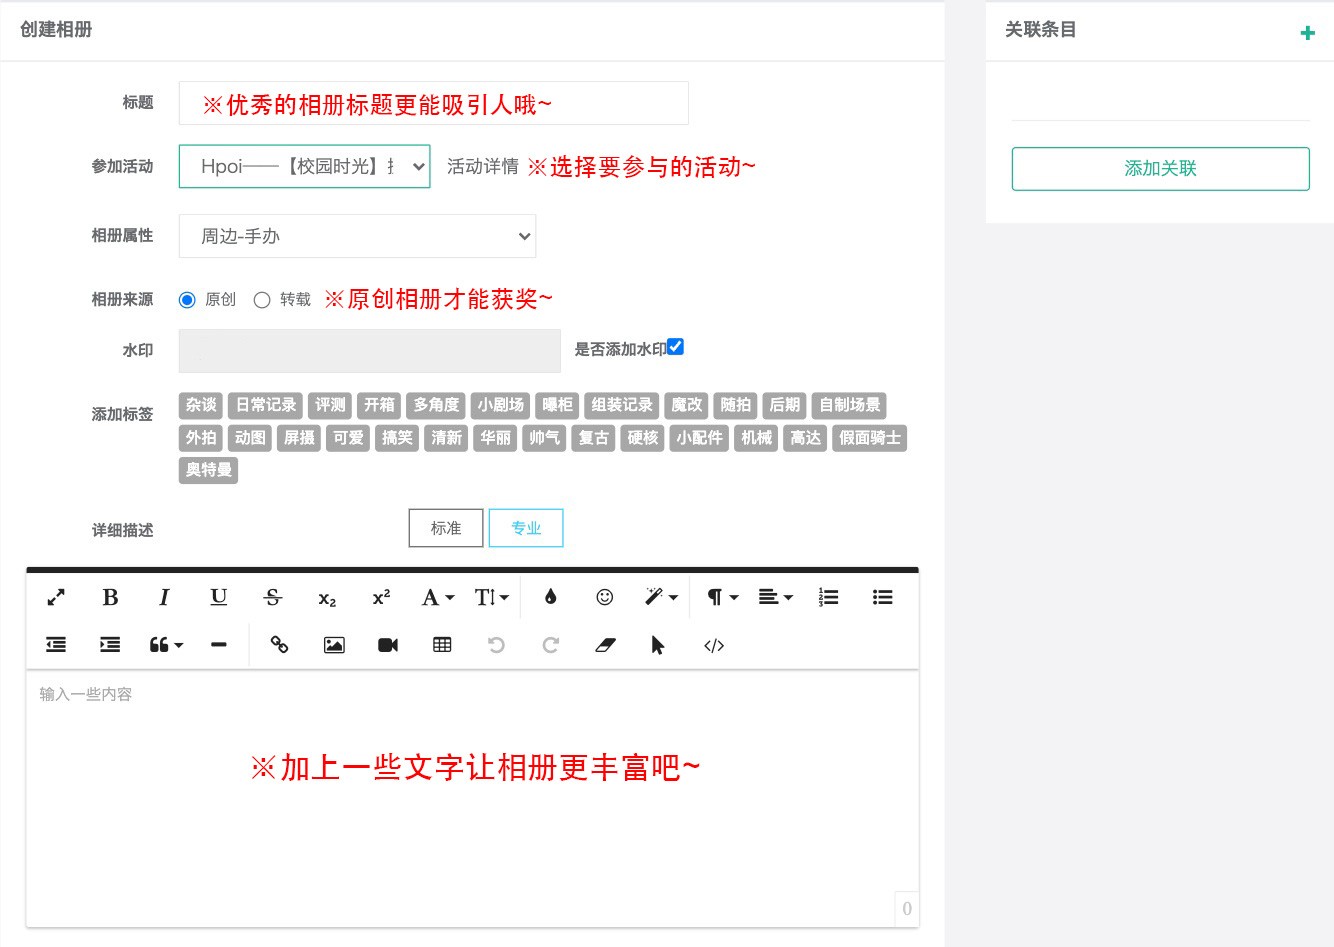This screenshot has width=1334, height=947.
Task: Switch to the 标准 editor tab
Action: (446, 528)
